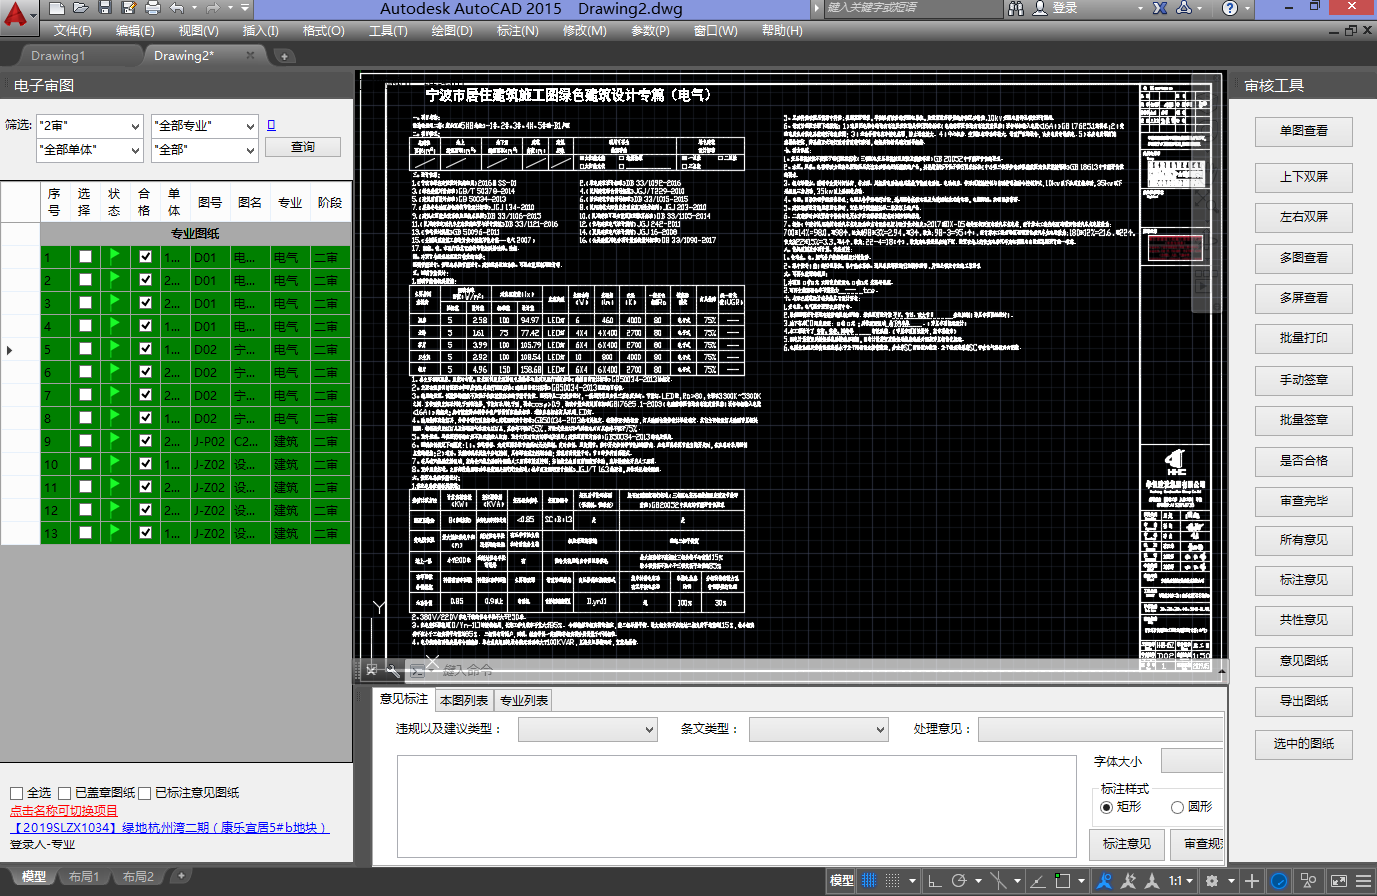Uncheck the 合格 checkbox in row 1
Screen dimensions: 1377x896
pyautogui.click(x=145, y=257)
